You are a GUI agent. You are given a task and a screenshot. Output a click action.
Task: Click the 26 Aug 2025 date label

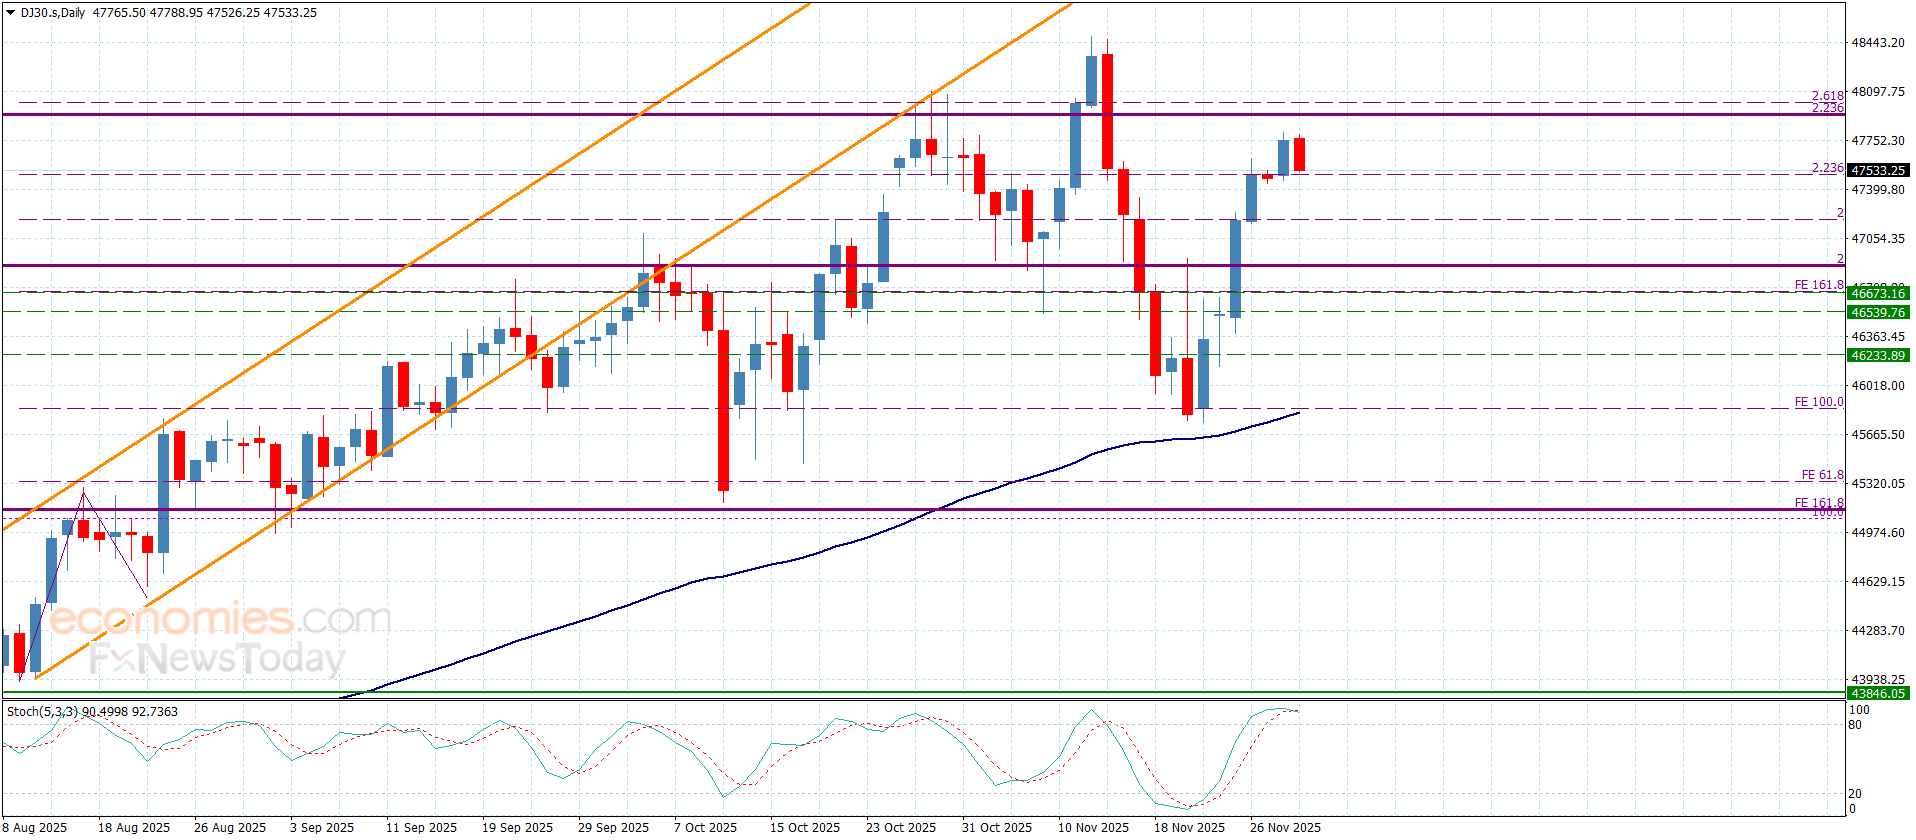click(x=230, y=827)
